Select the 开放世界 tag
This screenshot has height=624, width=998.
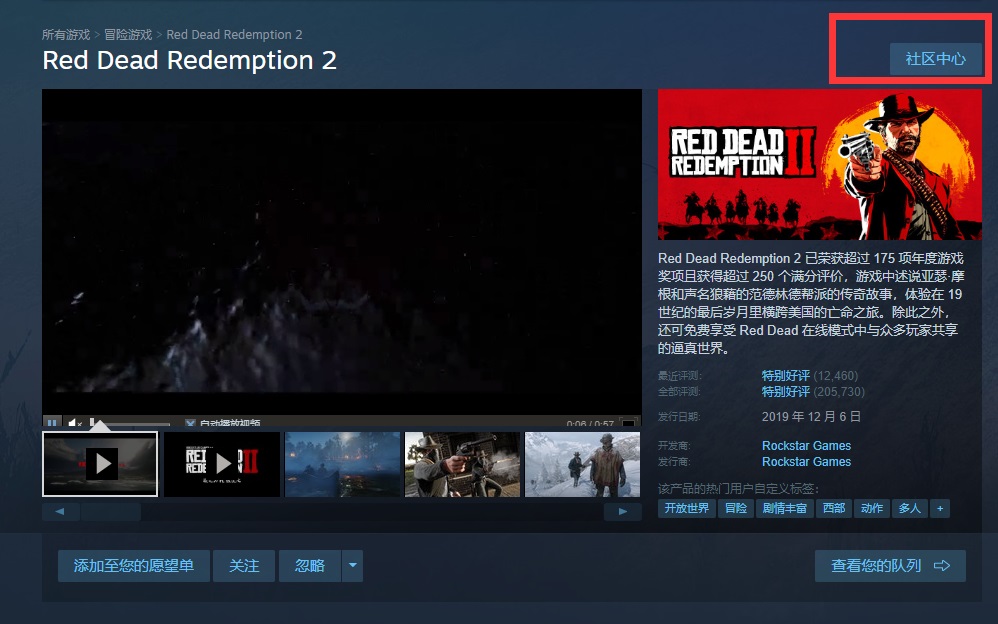pos(686,508)
